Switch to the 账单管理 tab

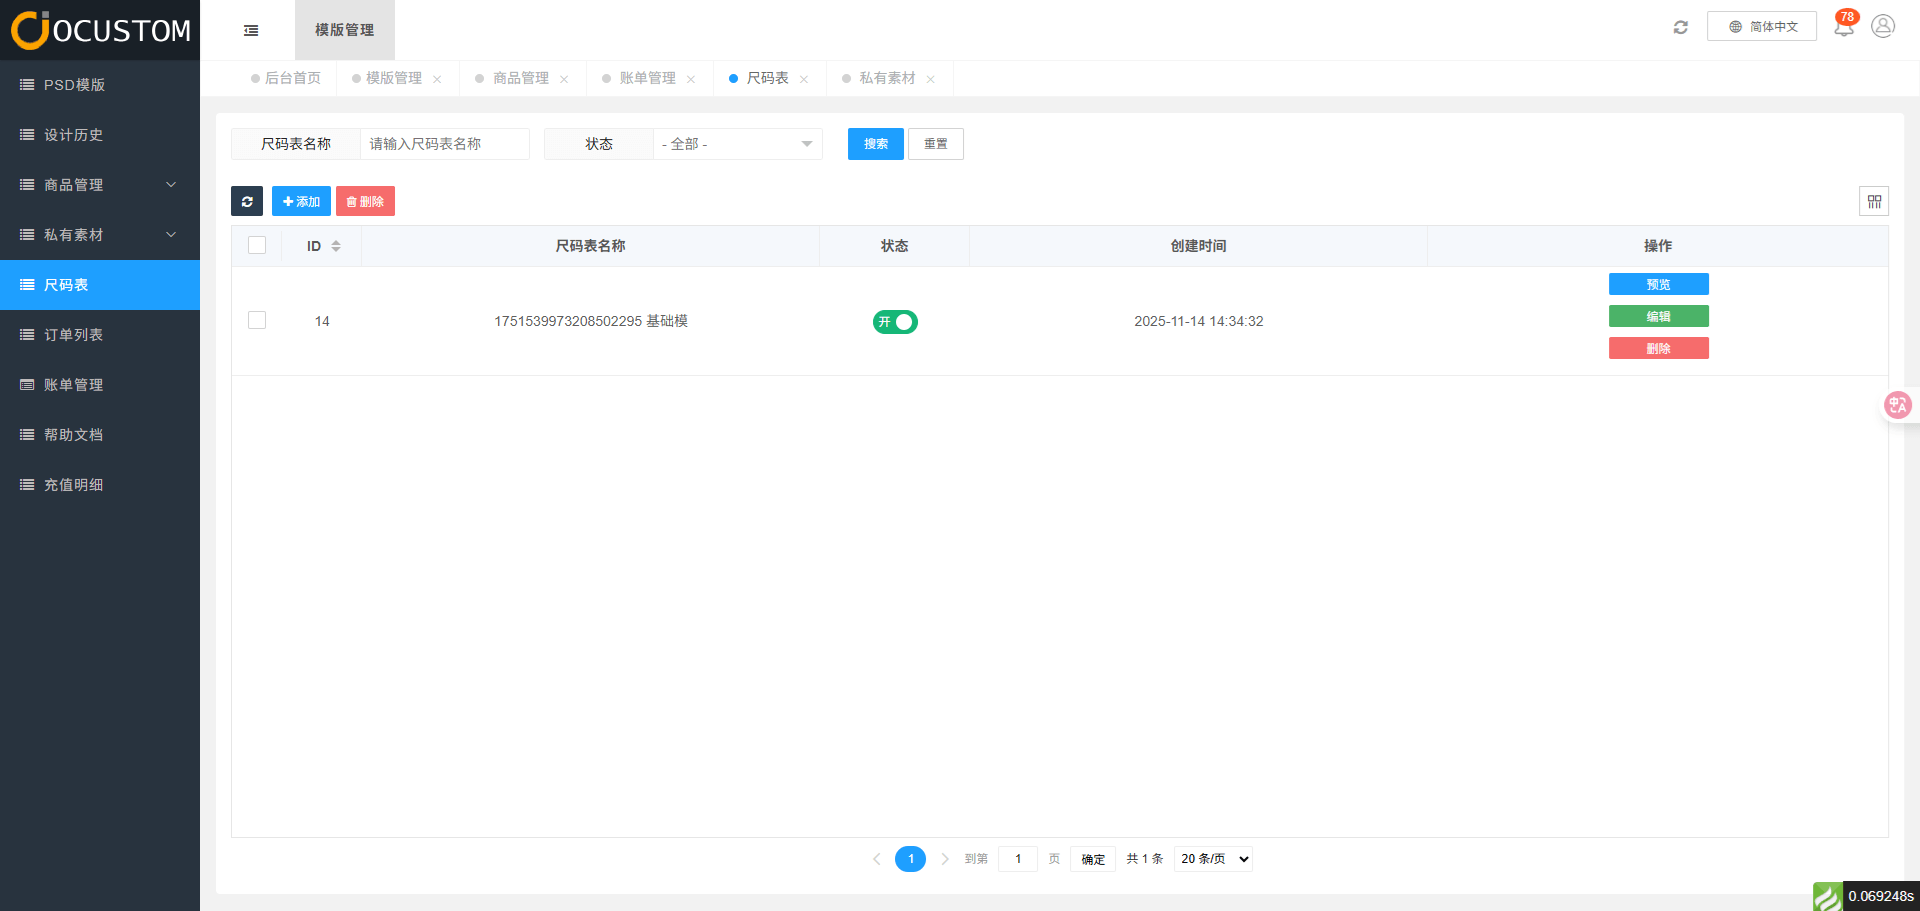click(647, 78)
